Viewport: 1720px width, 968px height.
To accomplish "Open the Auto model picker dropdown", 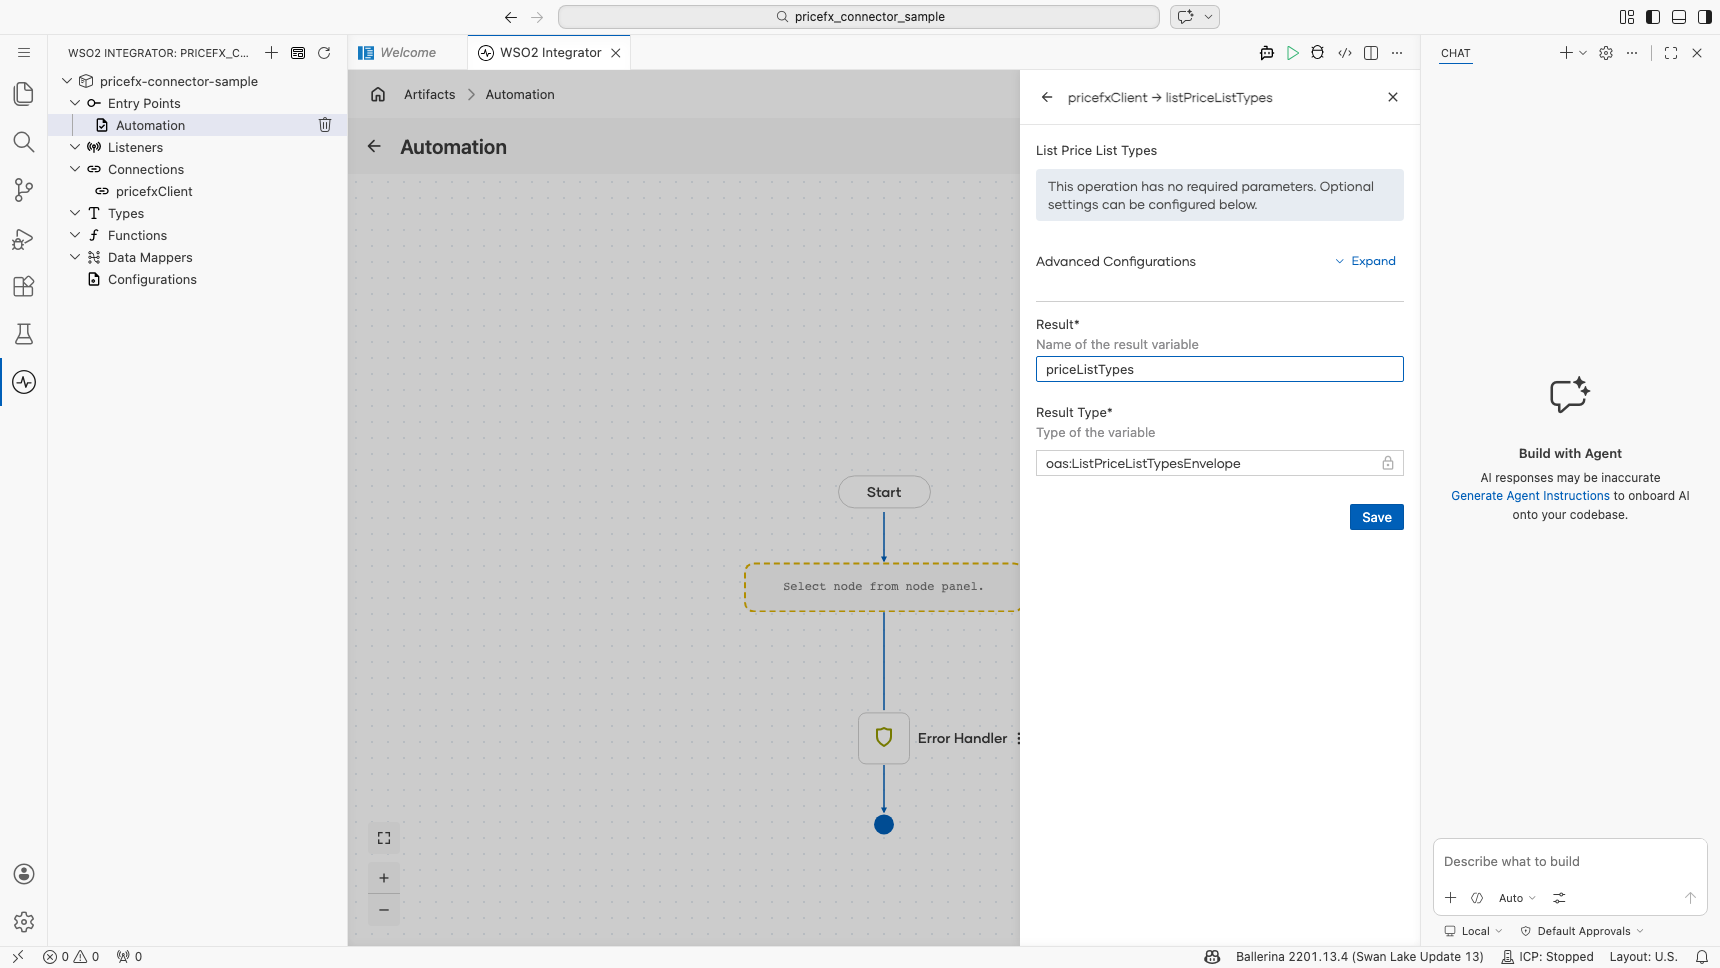I will pos(1517,898).
